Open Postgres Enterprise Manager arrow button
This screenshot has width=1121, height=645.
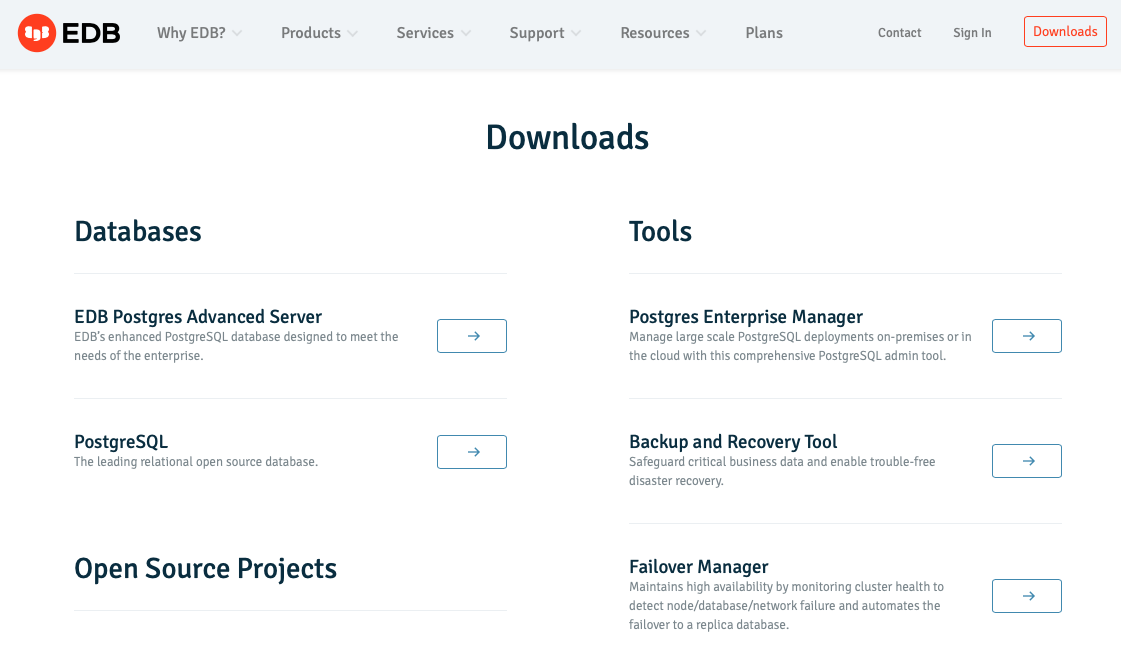(1026, 336)
